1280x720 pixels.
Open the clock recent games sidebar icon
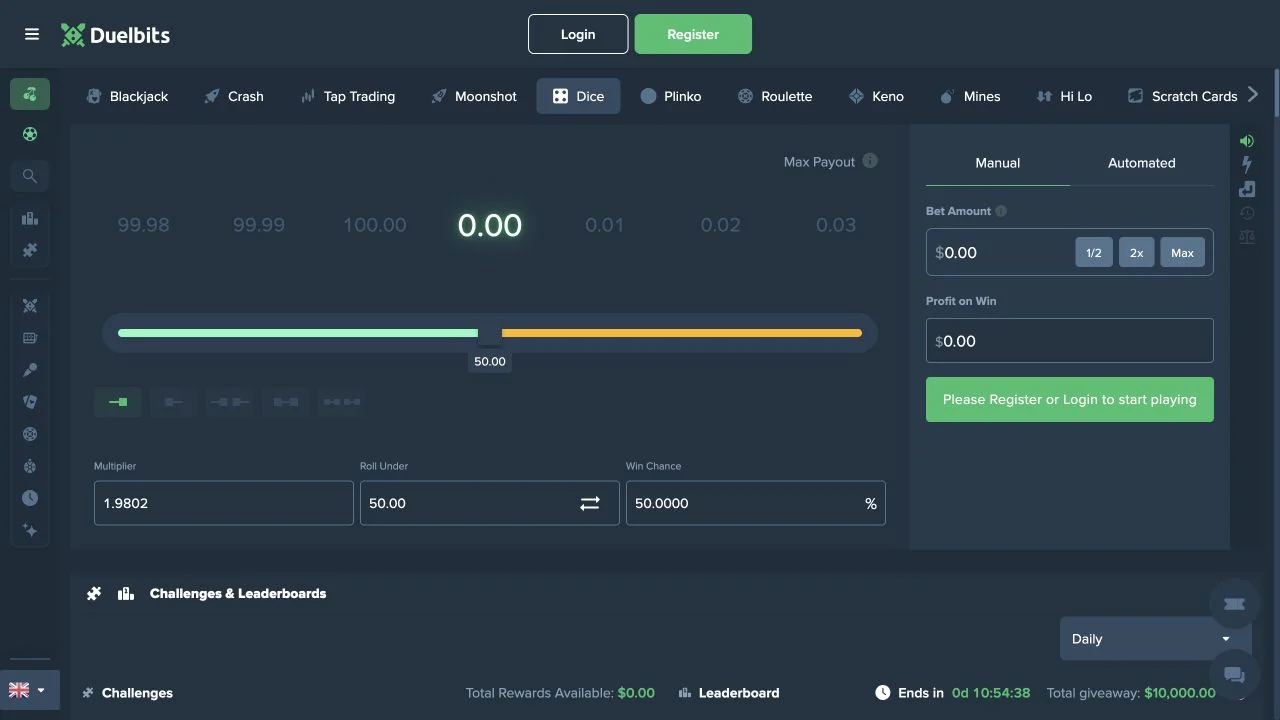[x=30, y=498]
